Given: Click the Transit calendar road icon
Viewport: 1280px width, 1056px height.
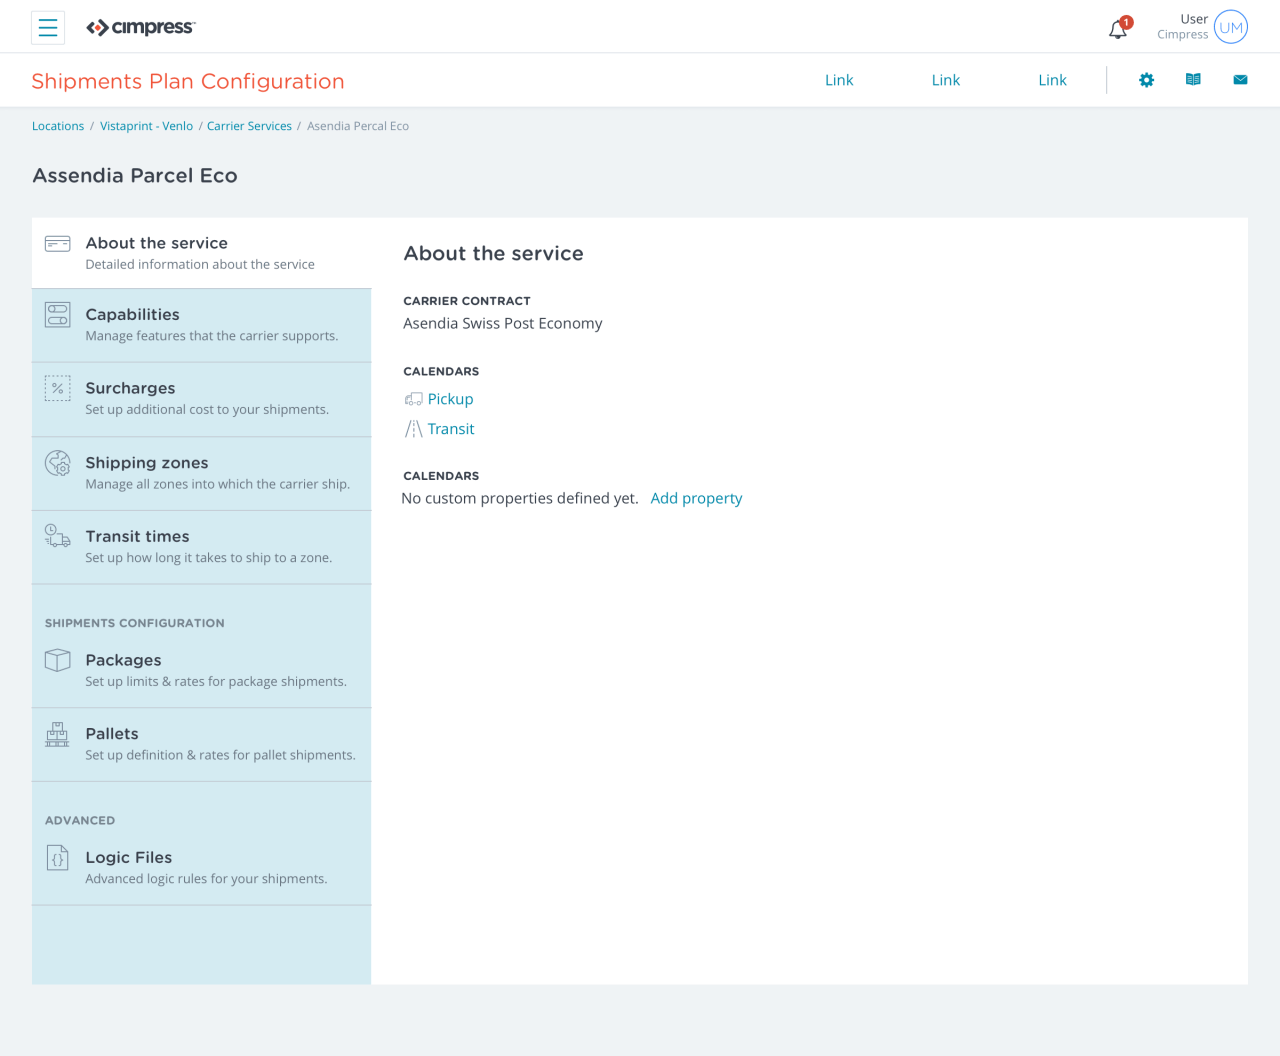Looking at the screenshot, I should pos(413,429).
